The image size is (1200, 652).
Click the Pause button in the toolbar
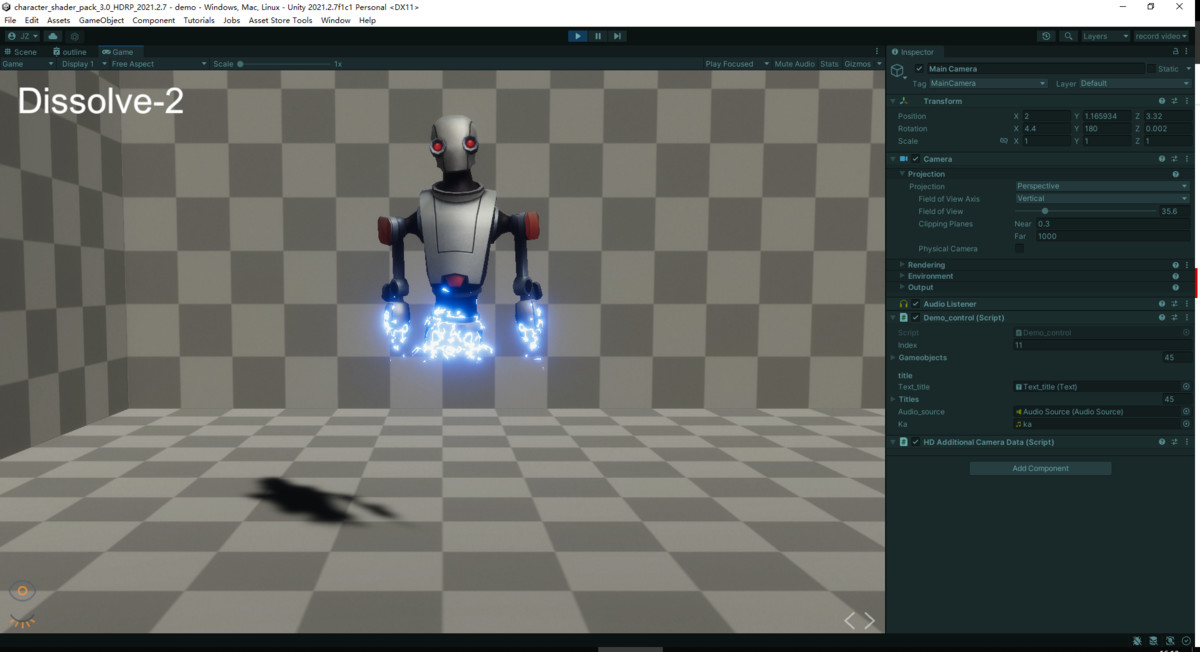(598, 35)
